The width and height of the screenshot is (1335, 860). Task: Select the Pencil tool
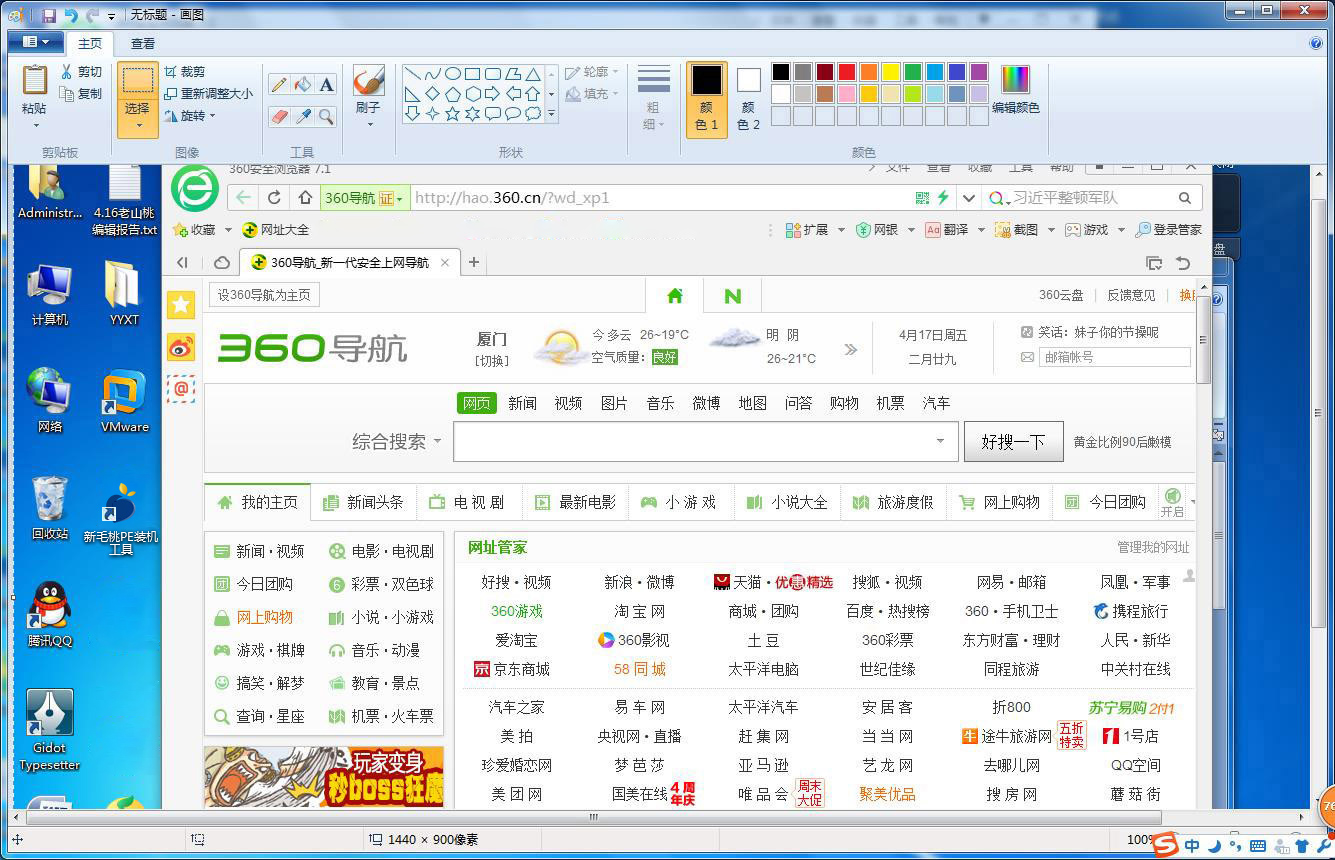coord(279,85)
